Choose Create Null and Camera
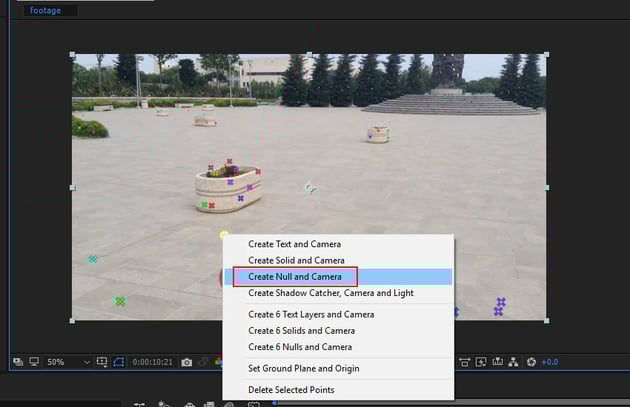 tap(338, 276)
